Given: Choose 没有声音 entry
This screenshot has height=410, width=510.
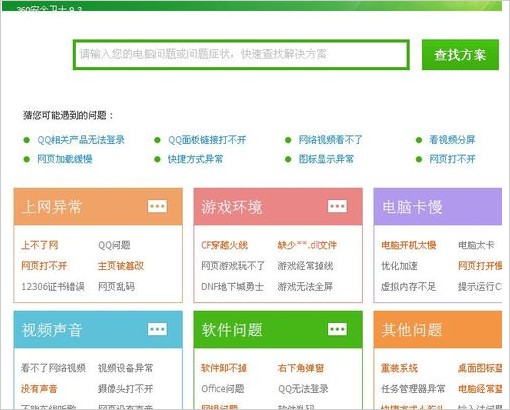Looking at the screenshot, I should coord(39,388).
